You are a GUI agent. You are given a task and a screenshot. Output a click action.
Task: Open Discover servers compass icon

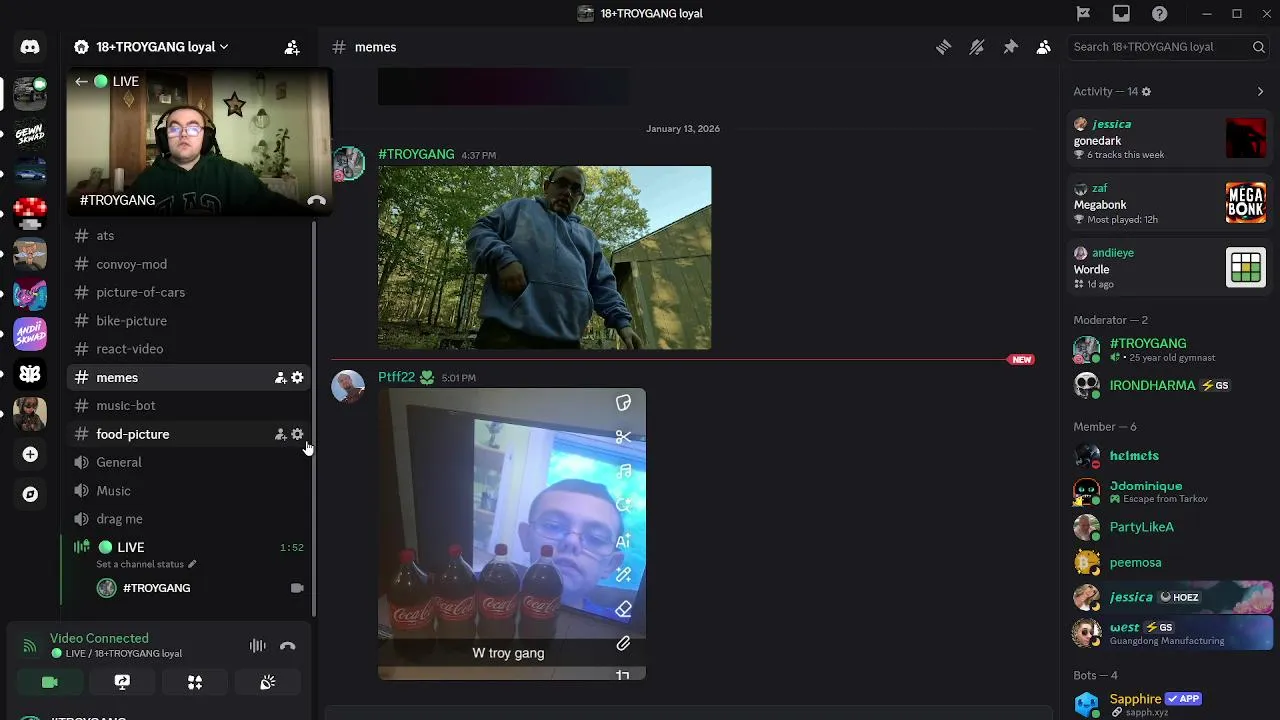coord(30,494)
